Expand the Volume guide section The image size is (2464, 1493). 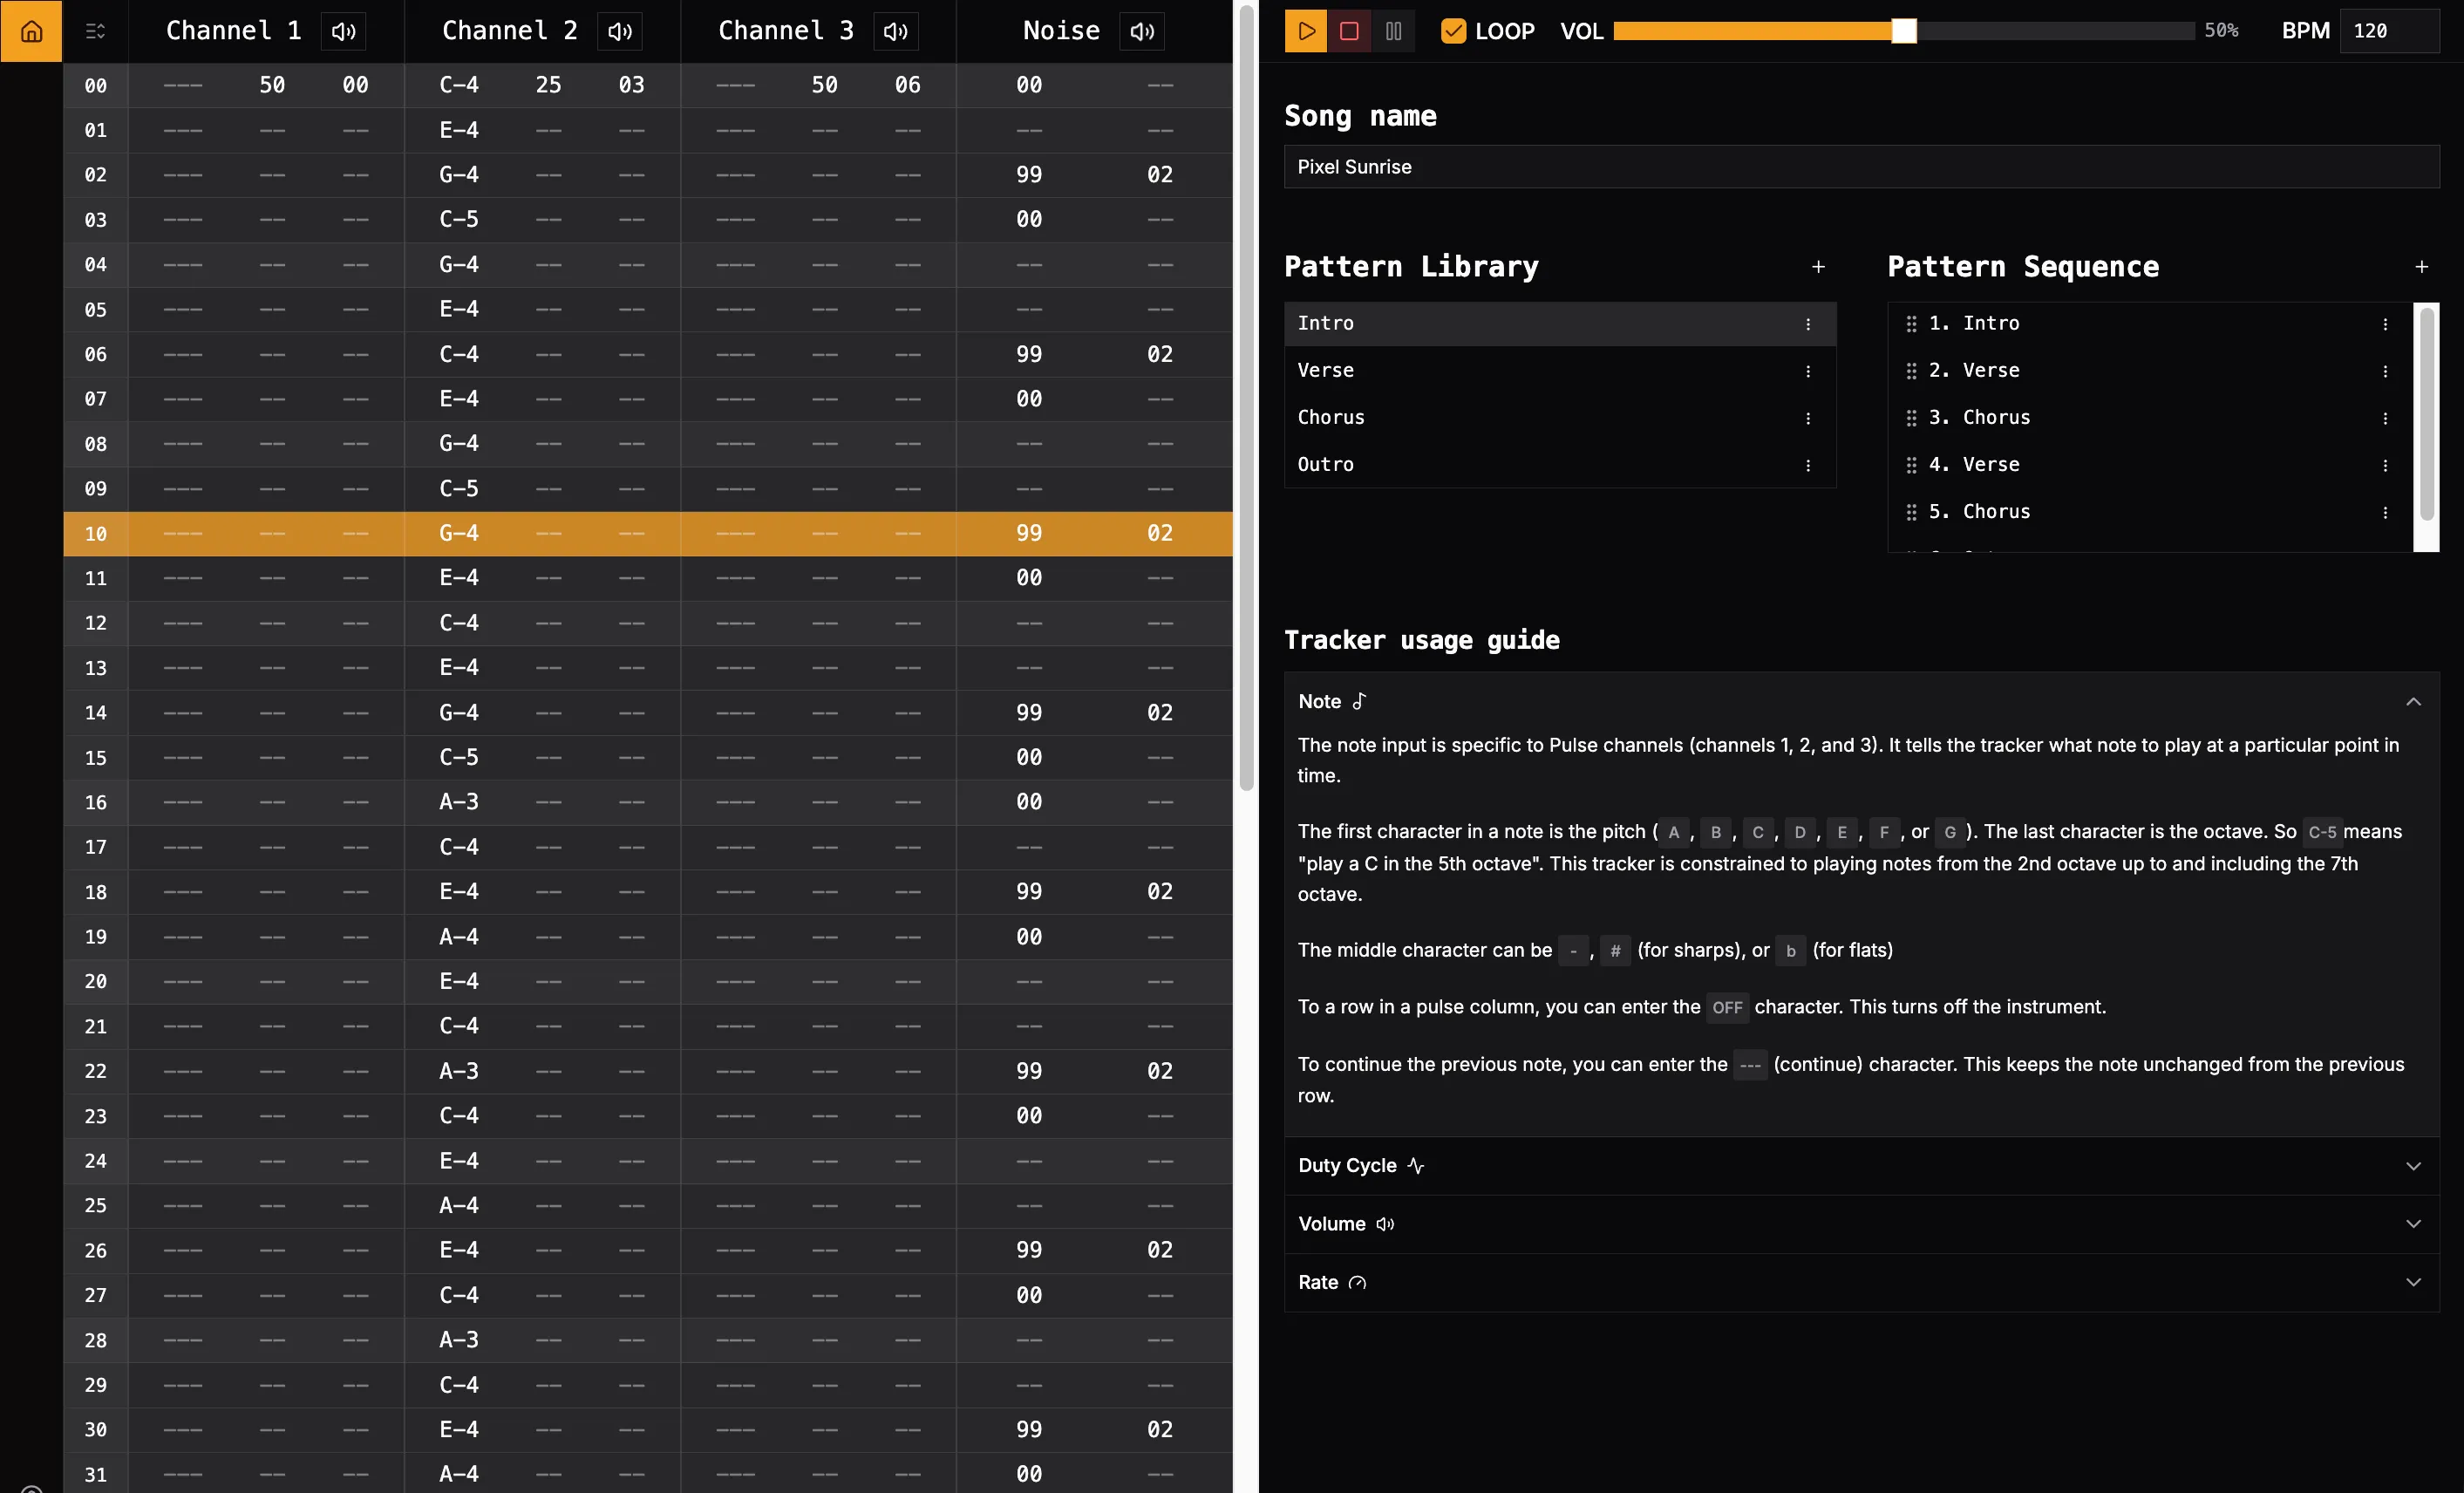(1861, 1224)
